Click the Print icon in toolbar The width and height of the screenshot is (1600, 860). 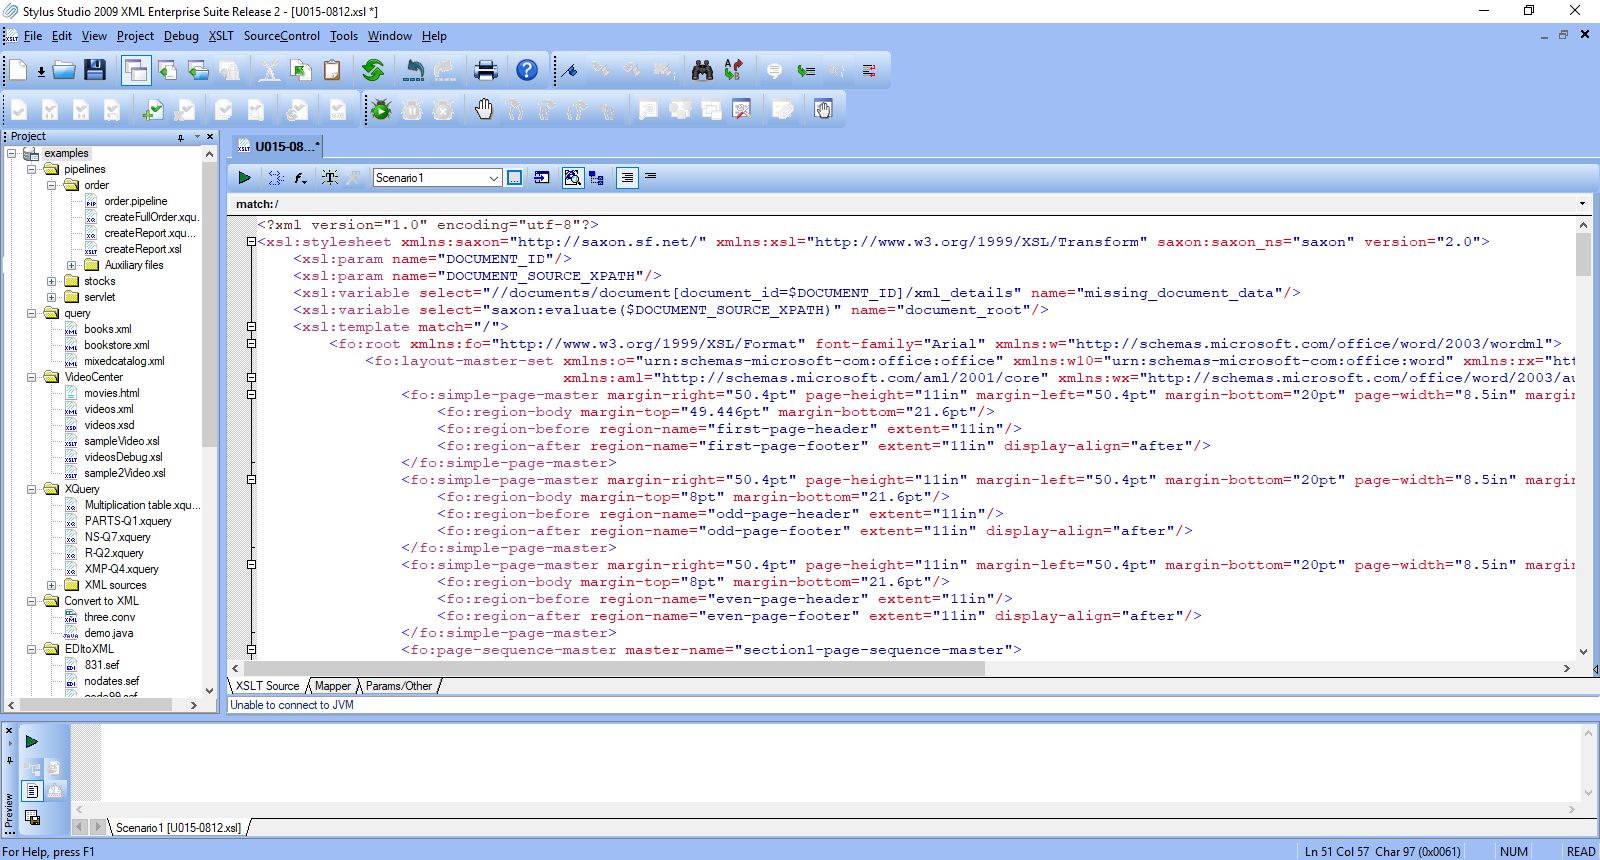click(486, 70)
